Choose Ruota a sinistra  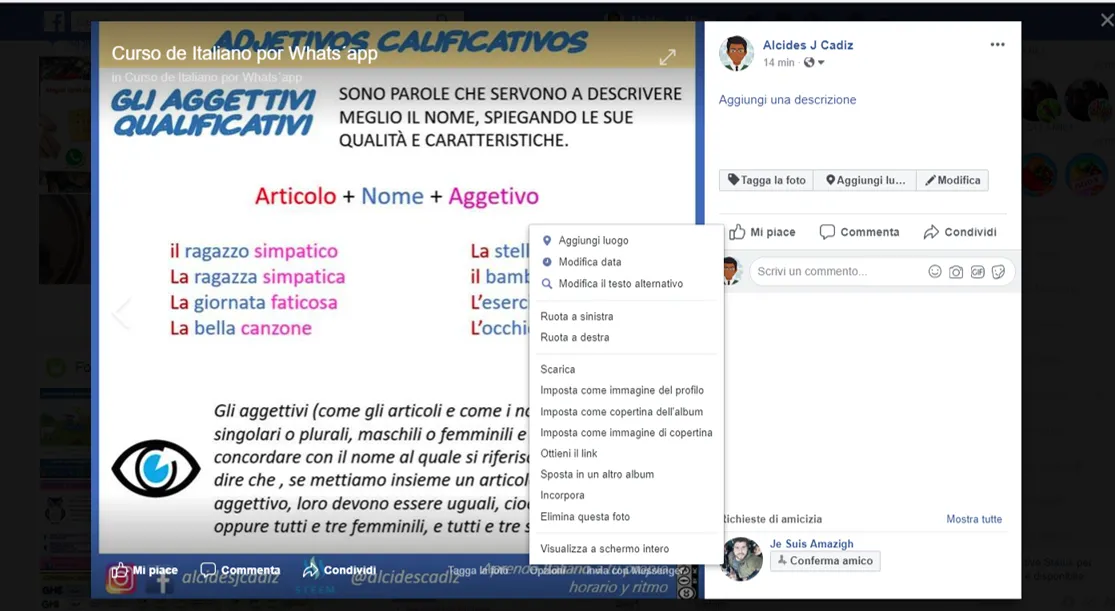tap(626, 316)
